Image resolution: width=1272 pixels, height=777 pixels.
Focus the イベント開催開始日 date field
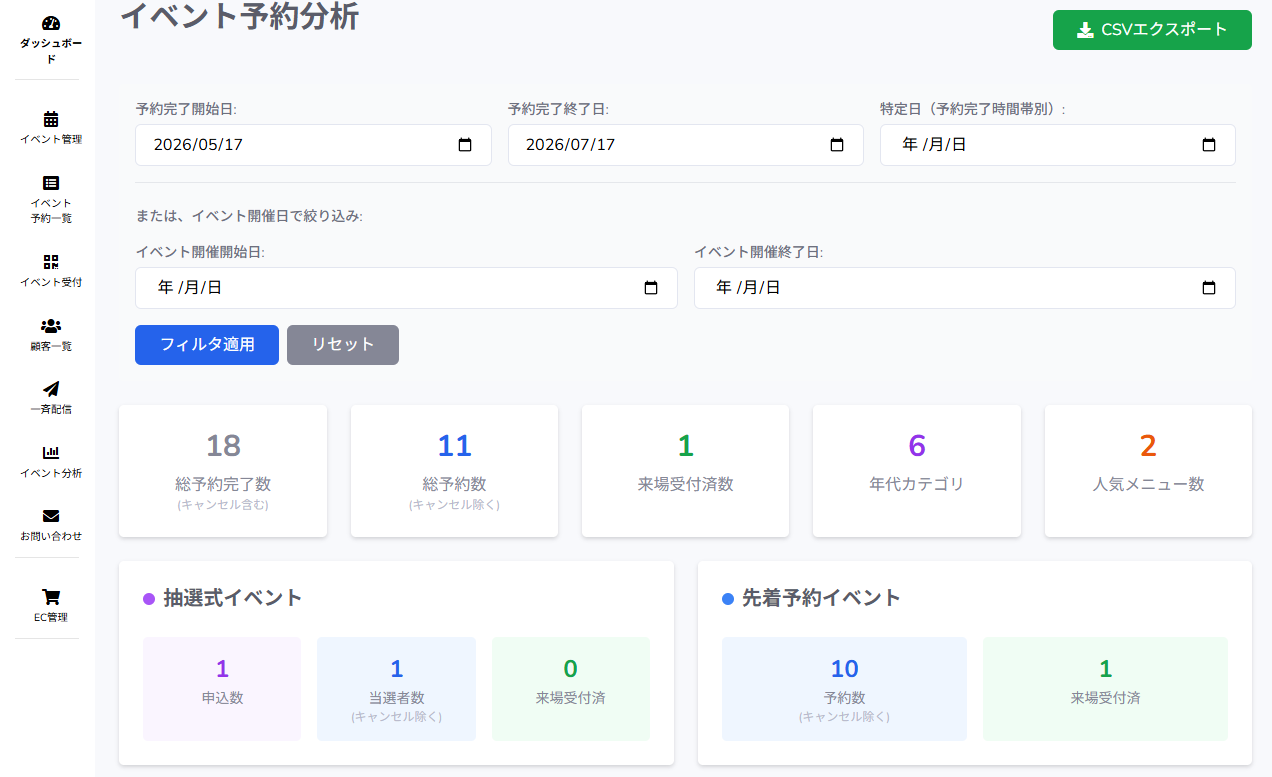pos(406,288)
